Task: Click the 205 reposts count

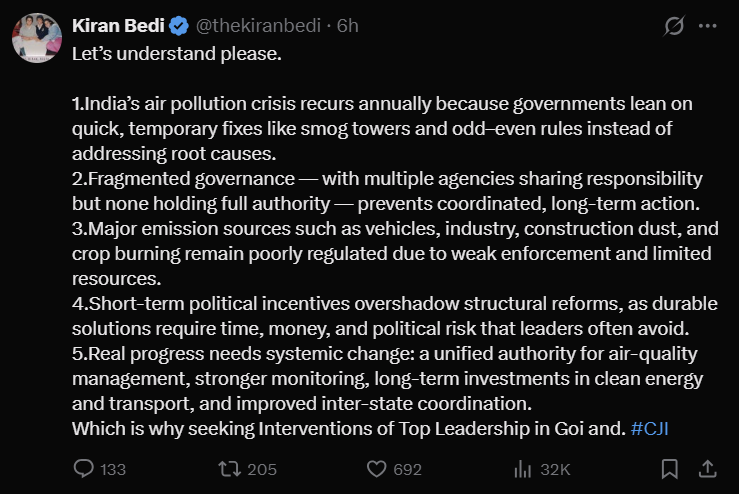Action: [x=261, y=469]
